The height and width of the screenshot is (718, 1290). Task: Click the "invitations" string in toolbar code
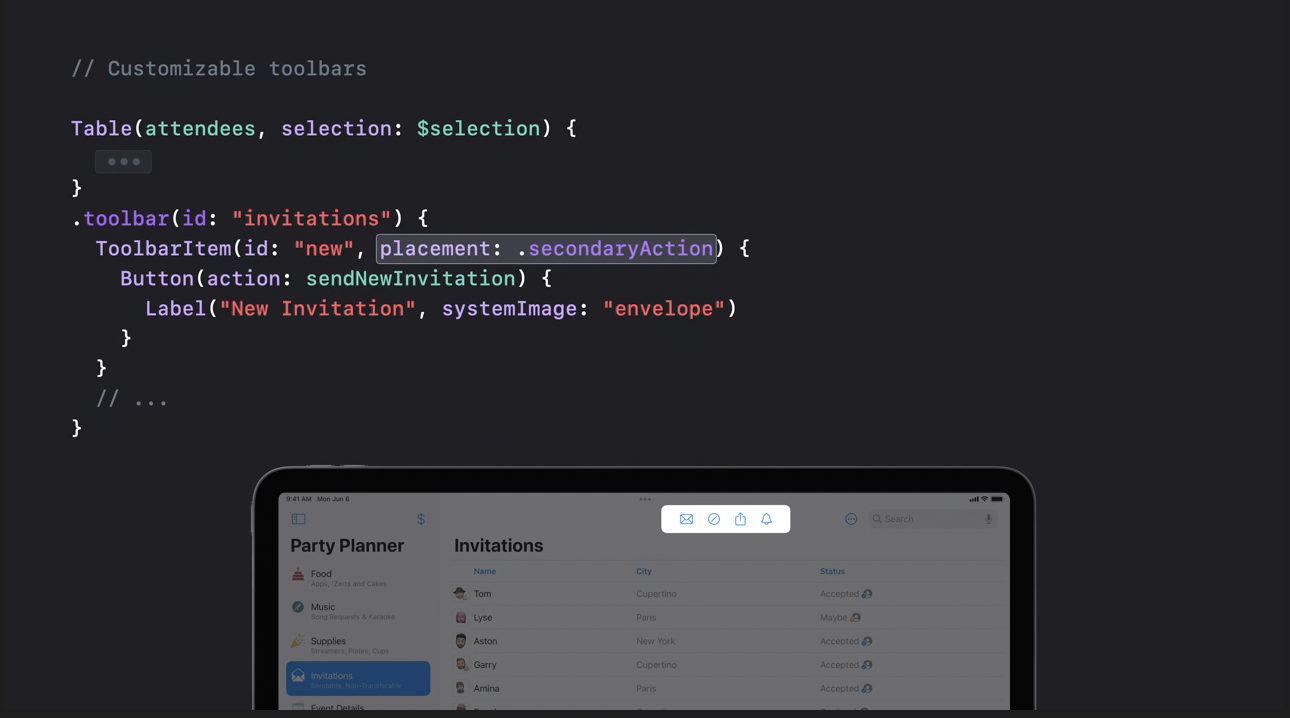pyautogui.click(x=311, y=219)
